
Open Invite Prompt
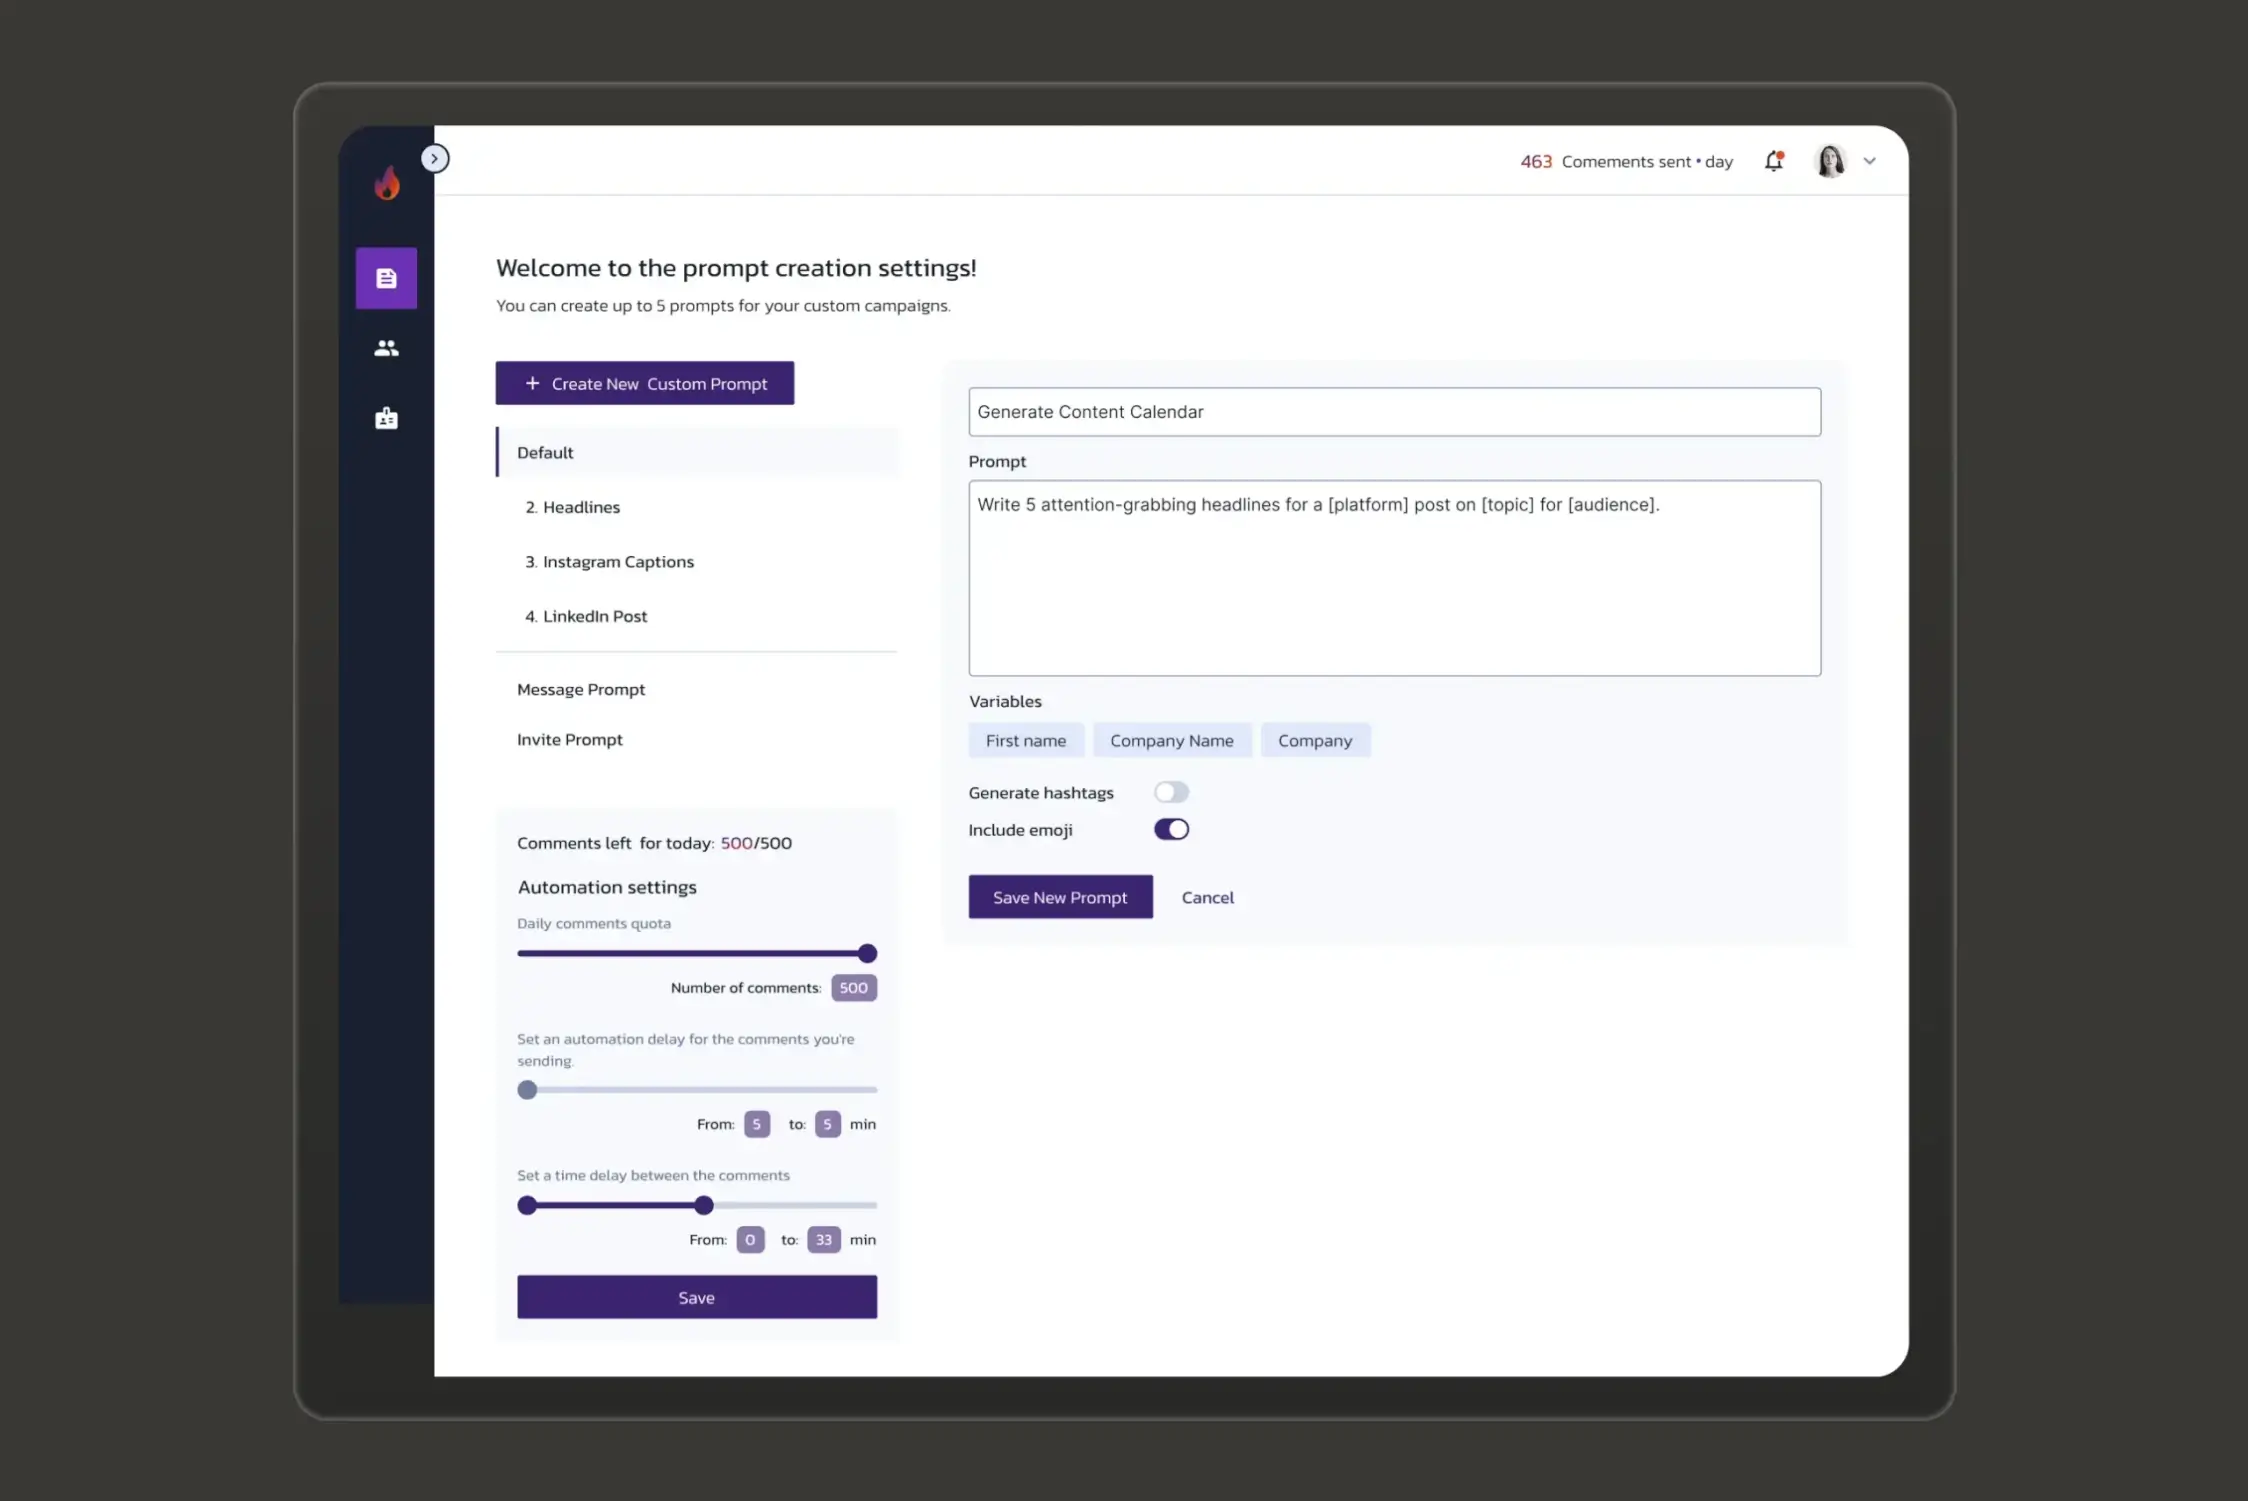[570, 739]
